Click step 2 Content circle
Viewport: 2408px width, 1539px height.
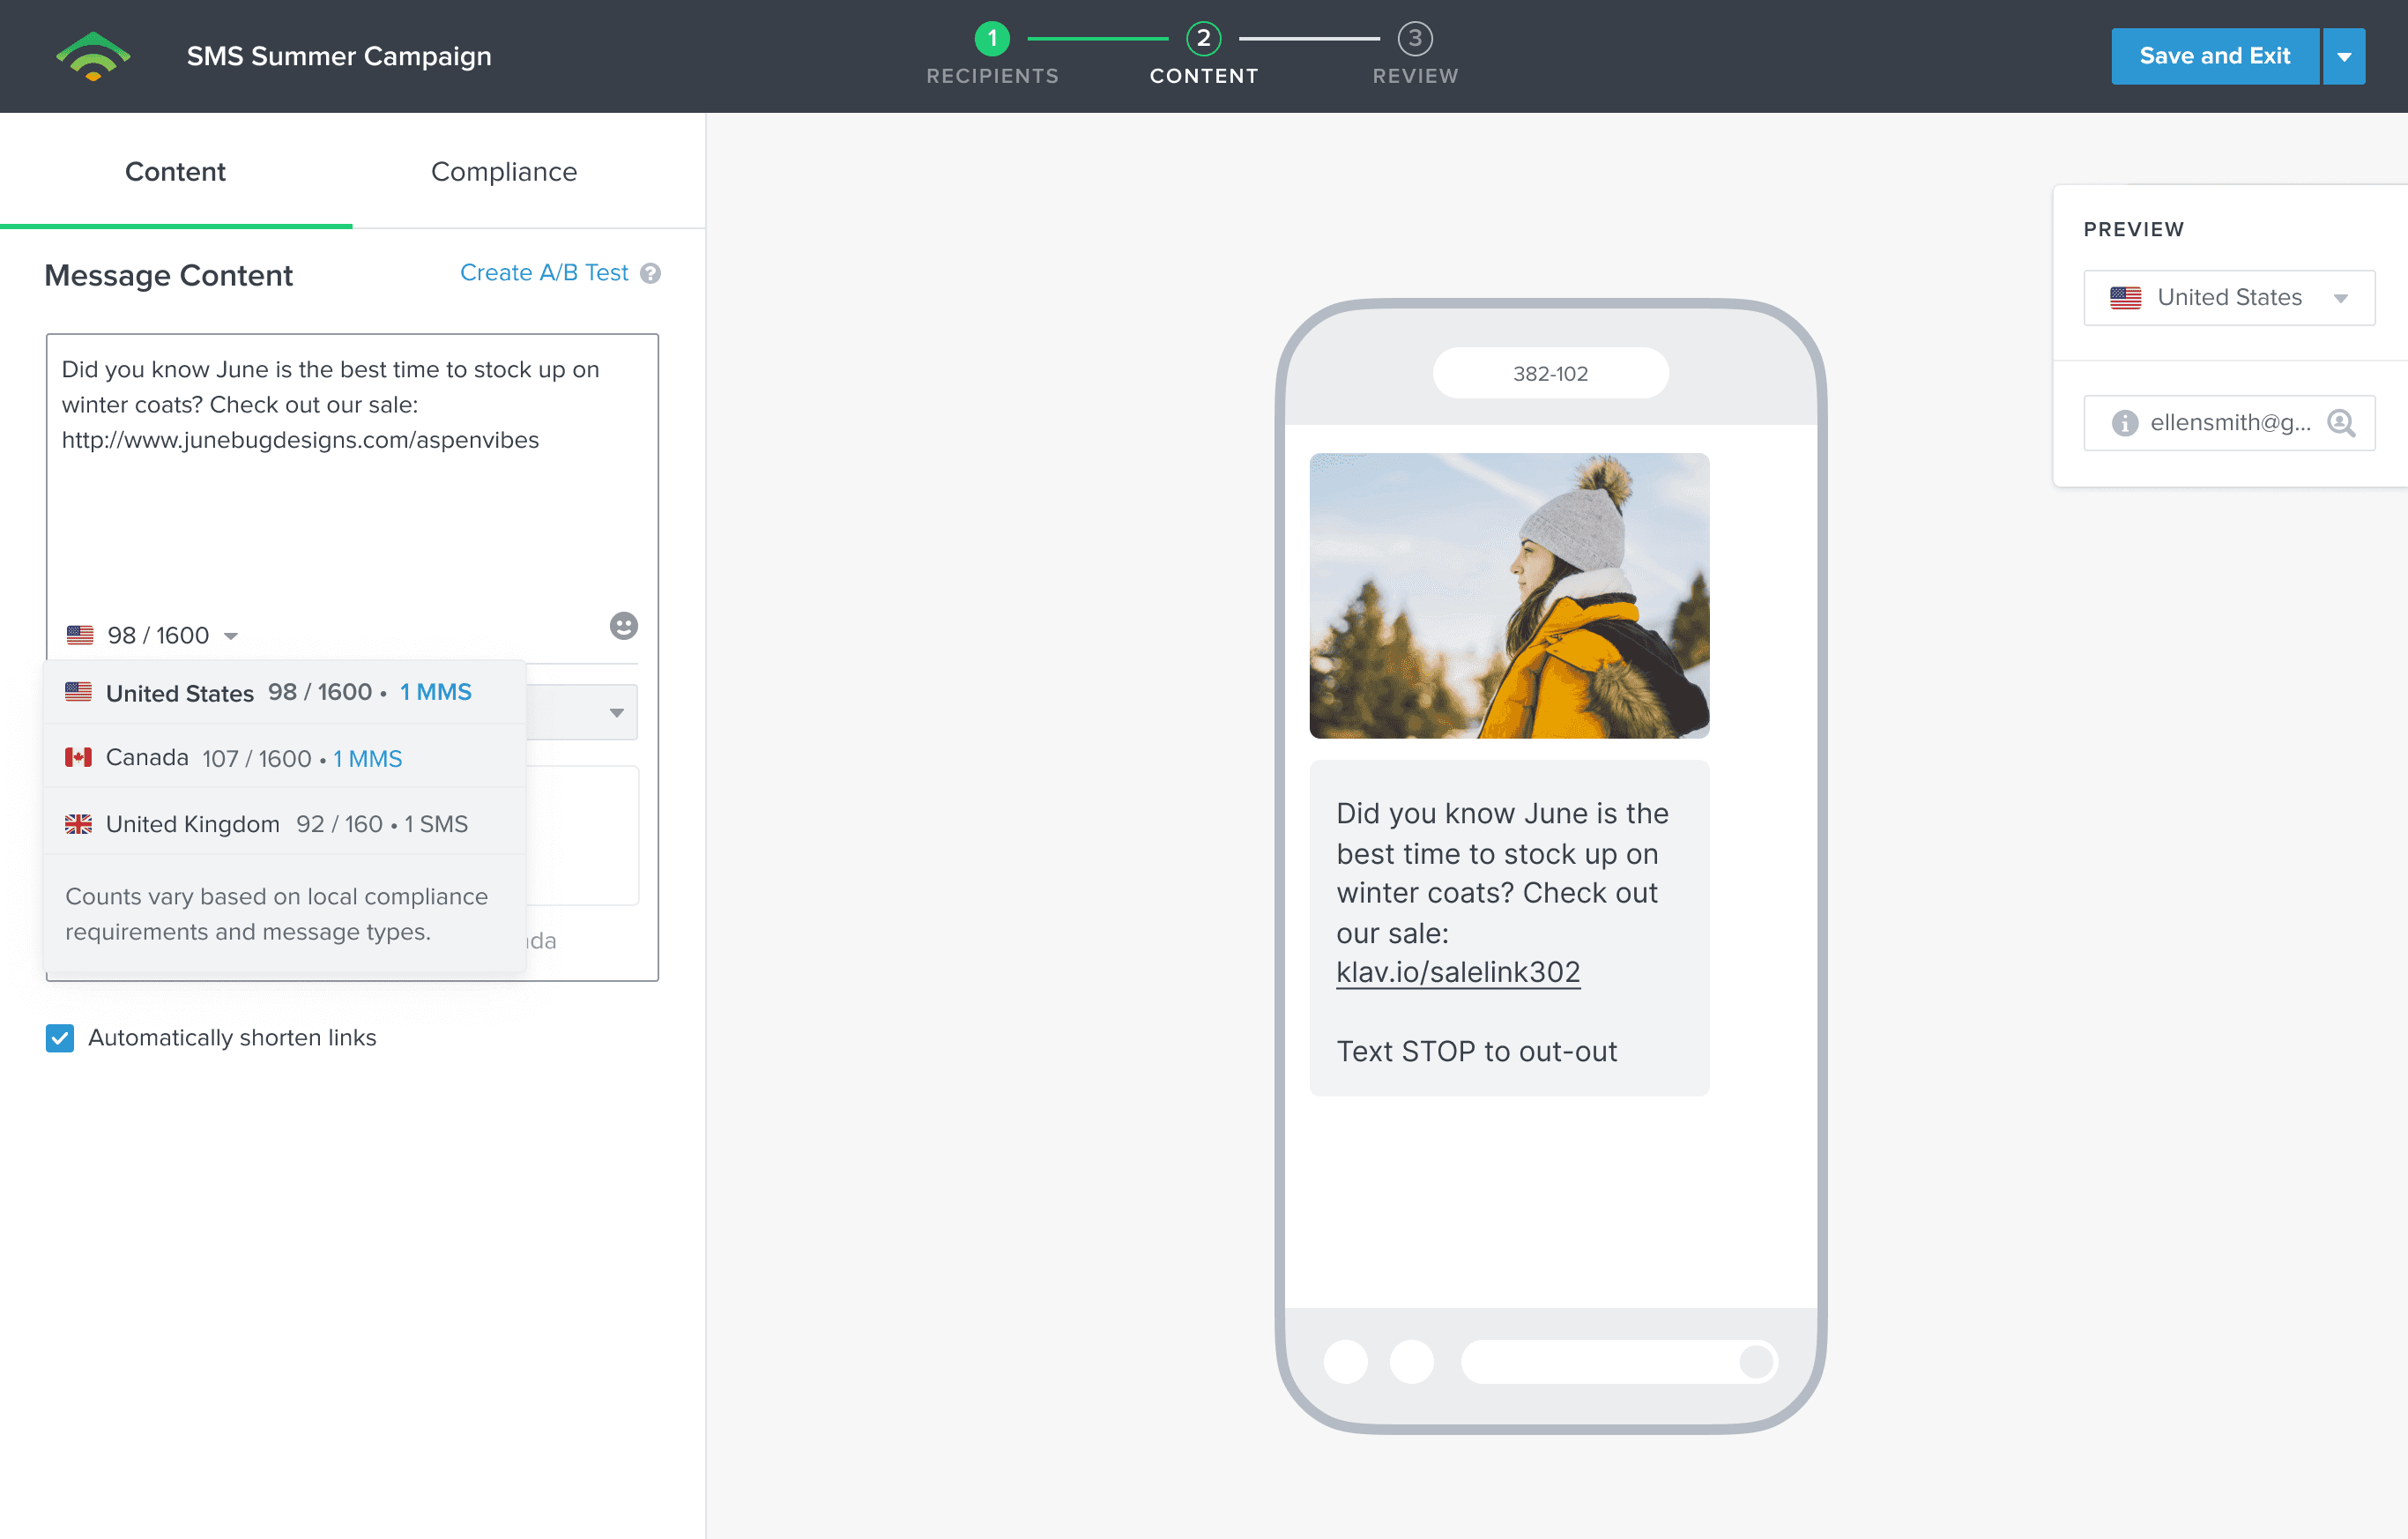tap(1203, 39)
